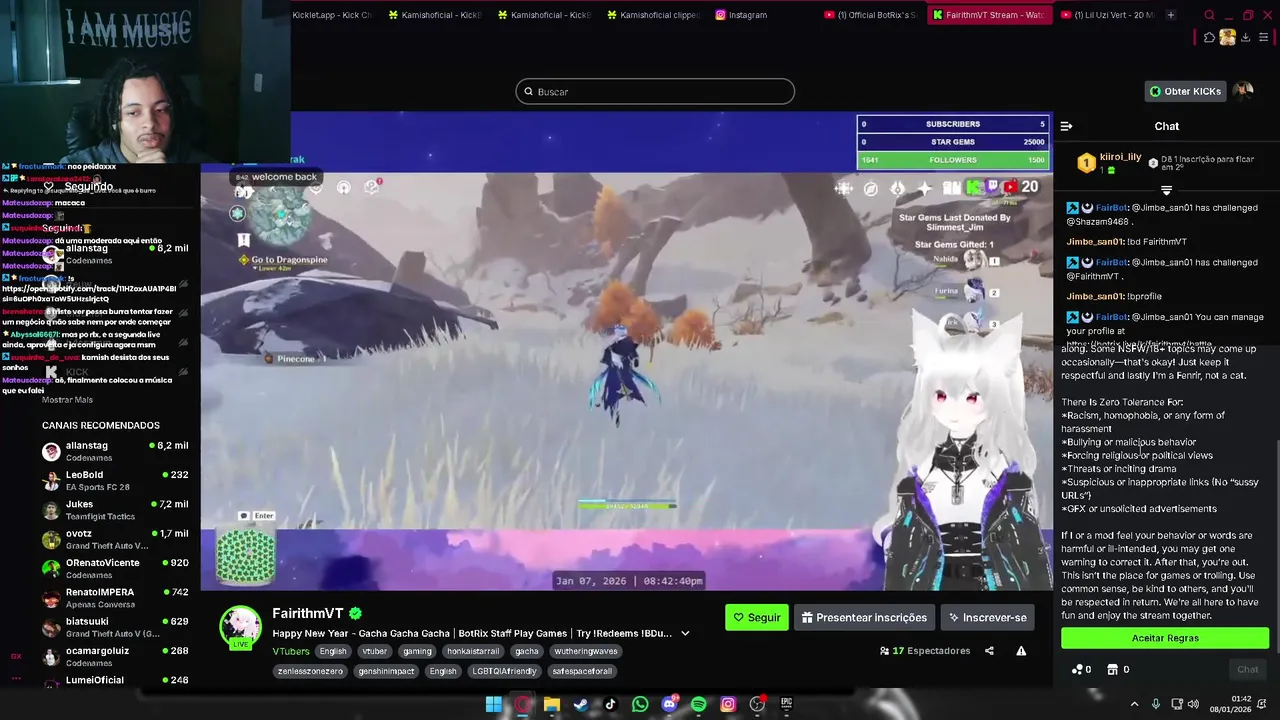Click FairBot username in first chat message
Viewport: 1280px width, 720px height.
(1112, 208)
